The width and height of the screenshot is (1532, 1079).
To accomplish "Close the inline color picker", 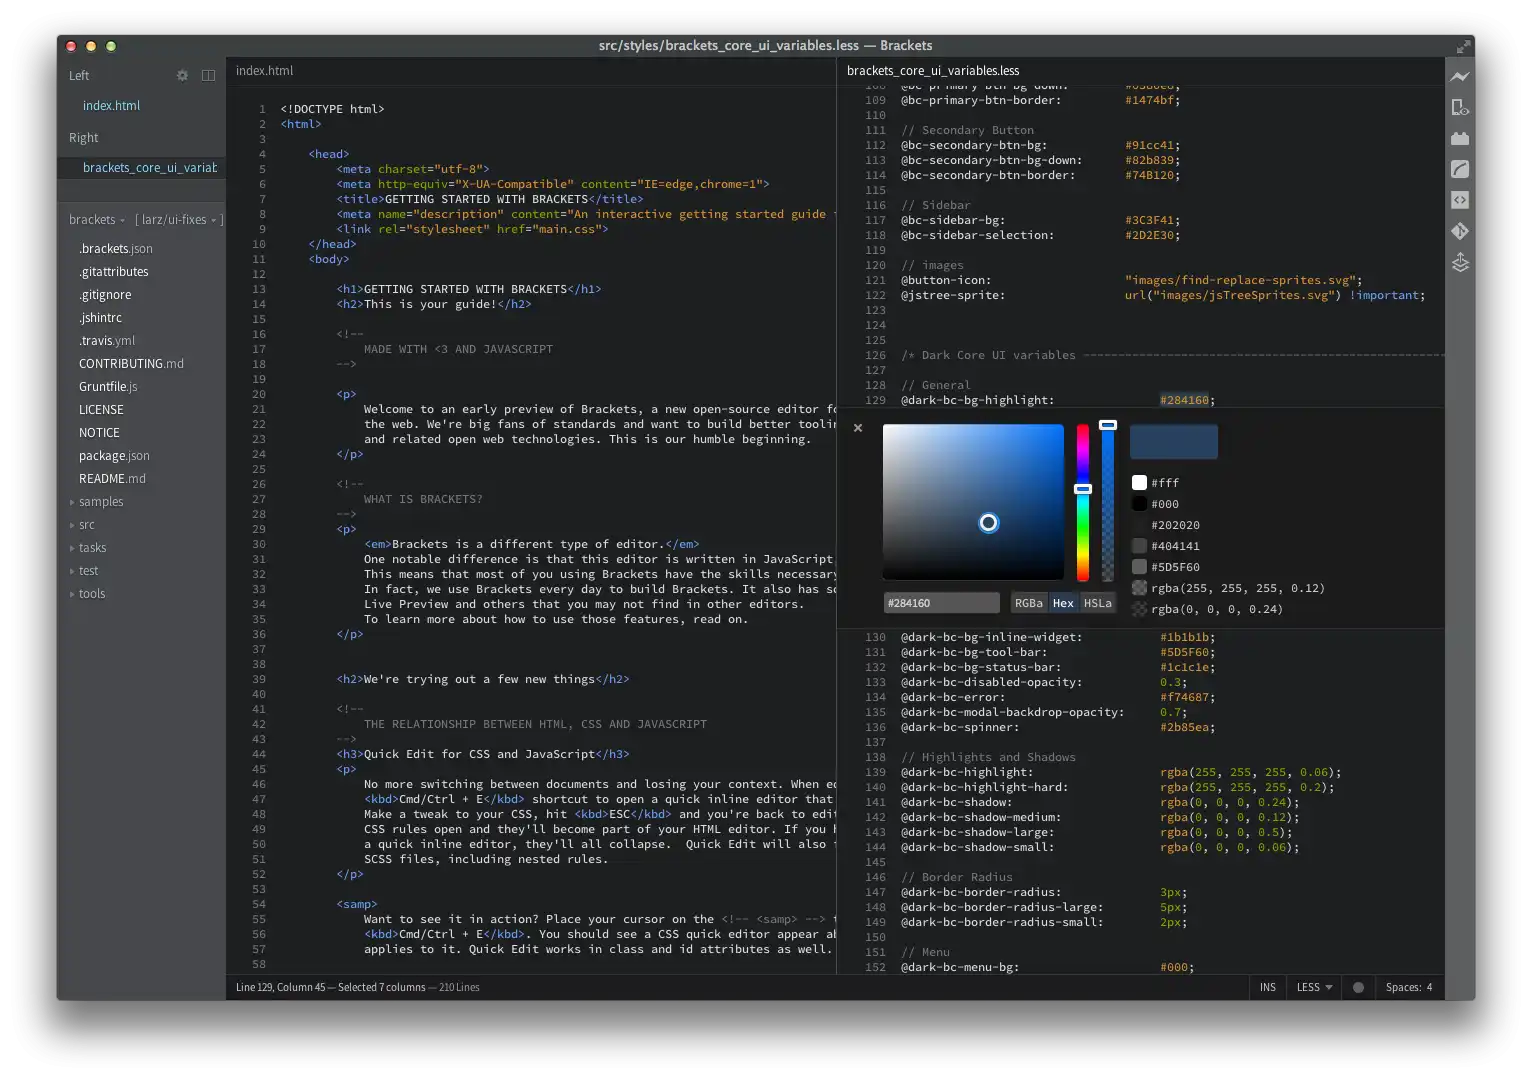I will coord(858,428).
